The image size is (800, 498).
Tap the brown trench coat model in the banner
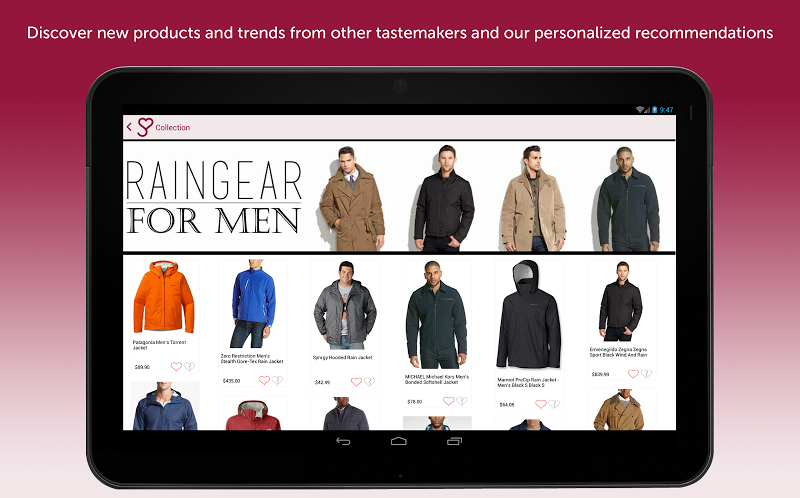click(x=353, y=198)
